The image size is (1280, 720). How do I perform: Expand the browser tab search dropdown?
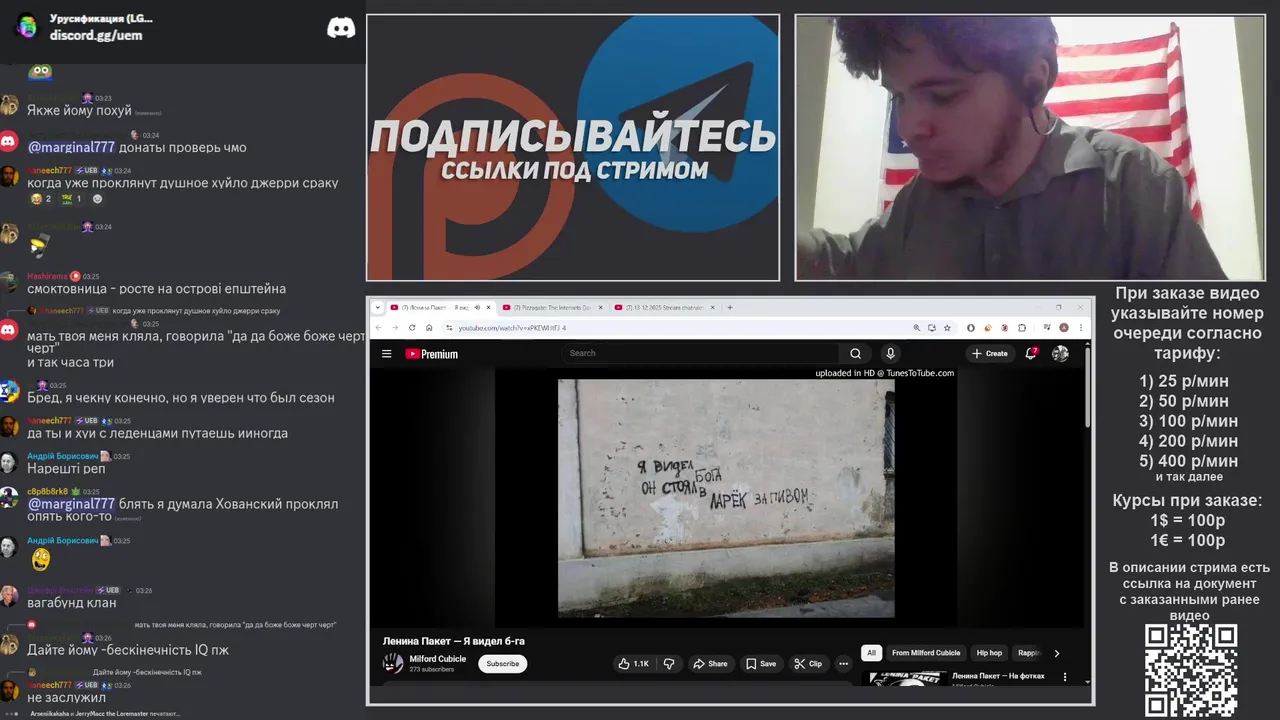click(377, 307)
